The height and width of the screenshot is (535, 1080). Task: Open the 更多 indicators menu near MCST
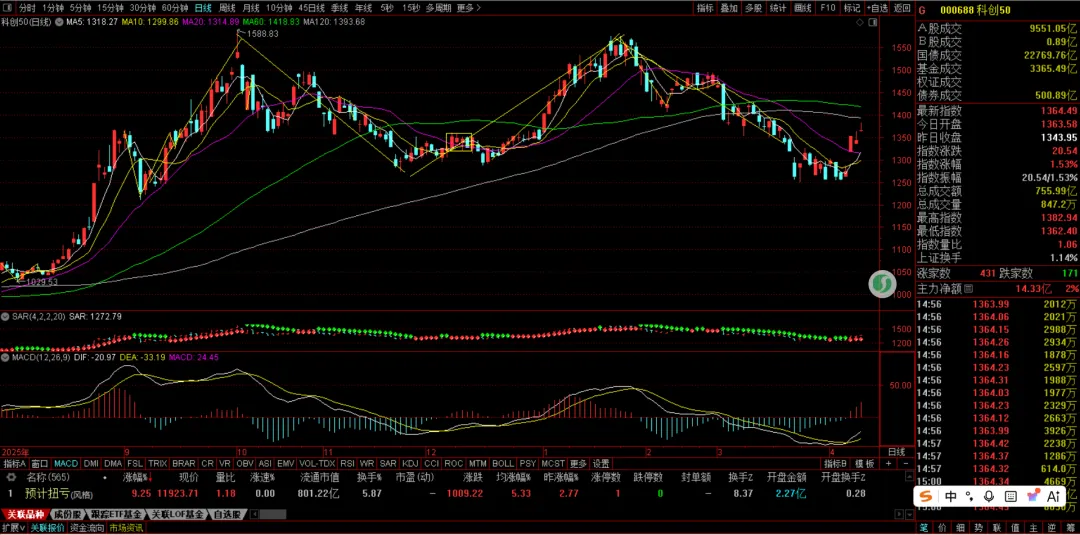click(x=578, y=464)
